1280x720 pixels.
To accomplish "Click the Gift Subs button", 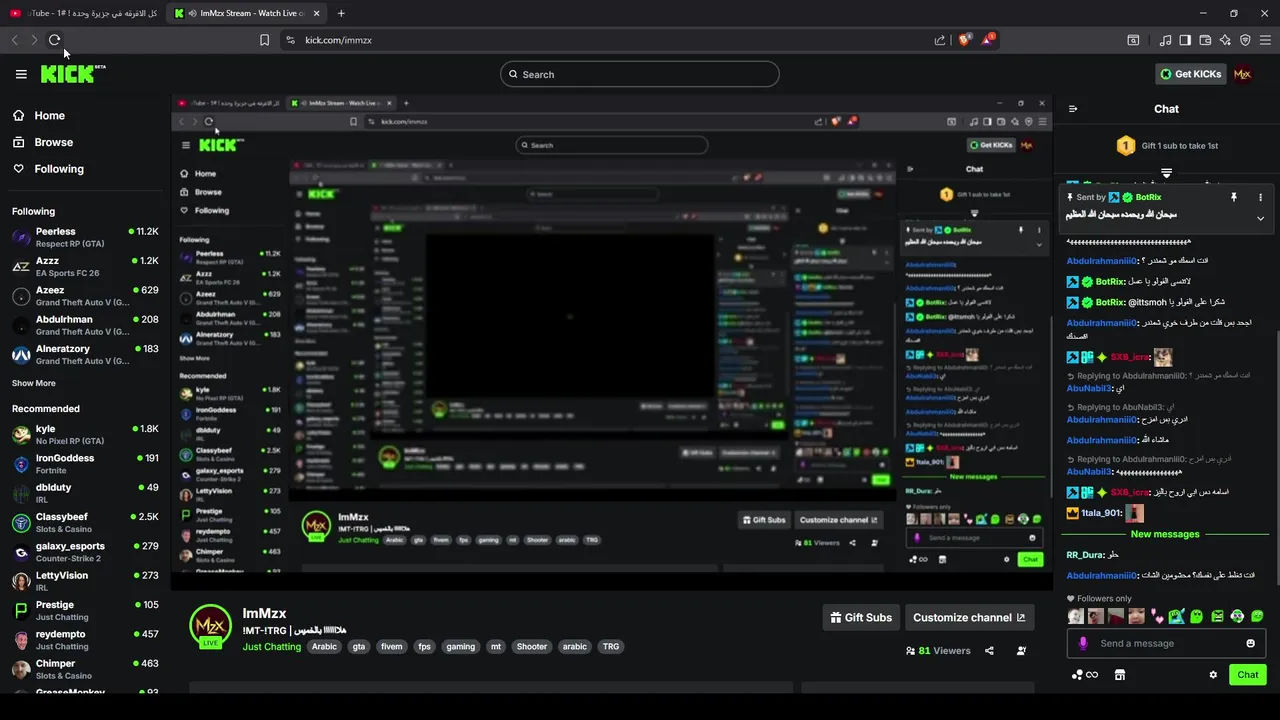I will 860,618.
